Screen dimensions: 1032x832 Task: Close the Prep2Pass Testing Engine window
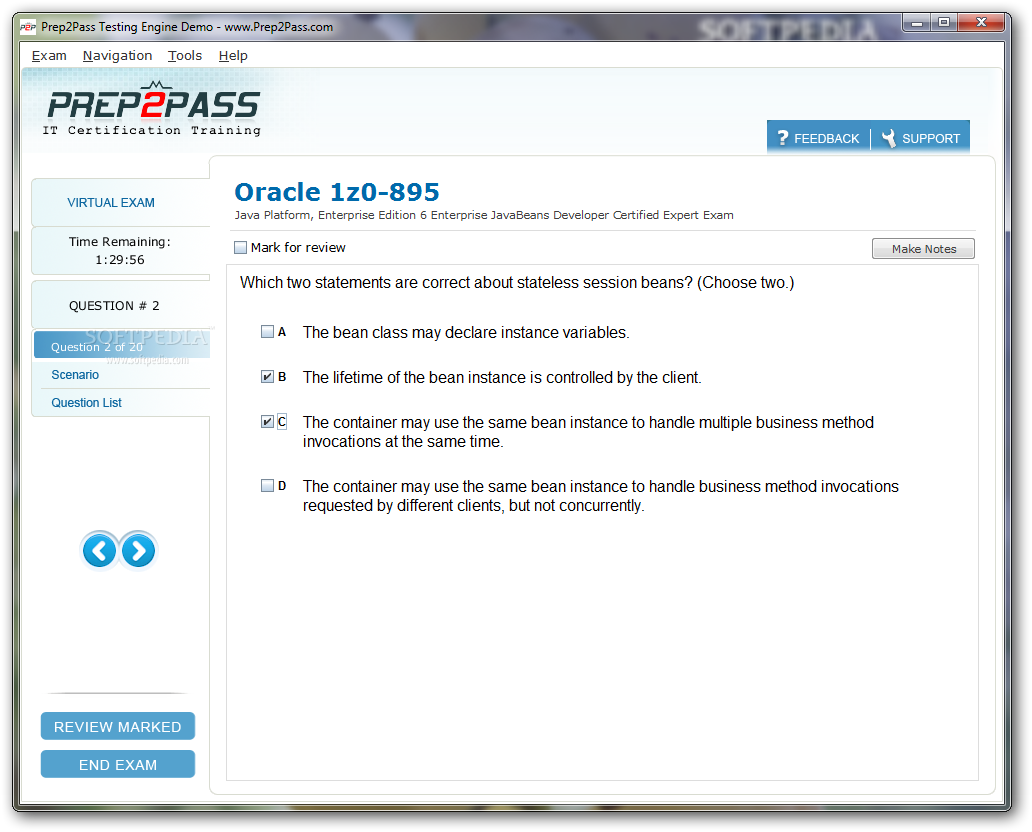tap(981, 23)
